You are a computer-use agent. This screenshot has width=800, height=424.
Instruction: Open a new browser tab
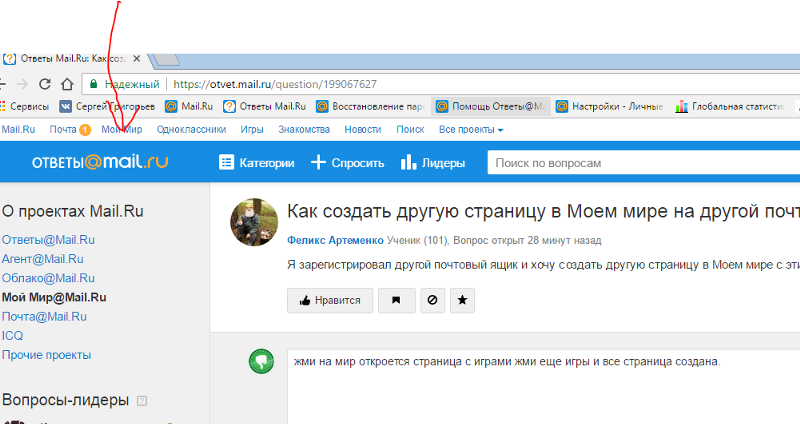[x=166, y=60]
